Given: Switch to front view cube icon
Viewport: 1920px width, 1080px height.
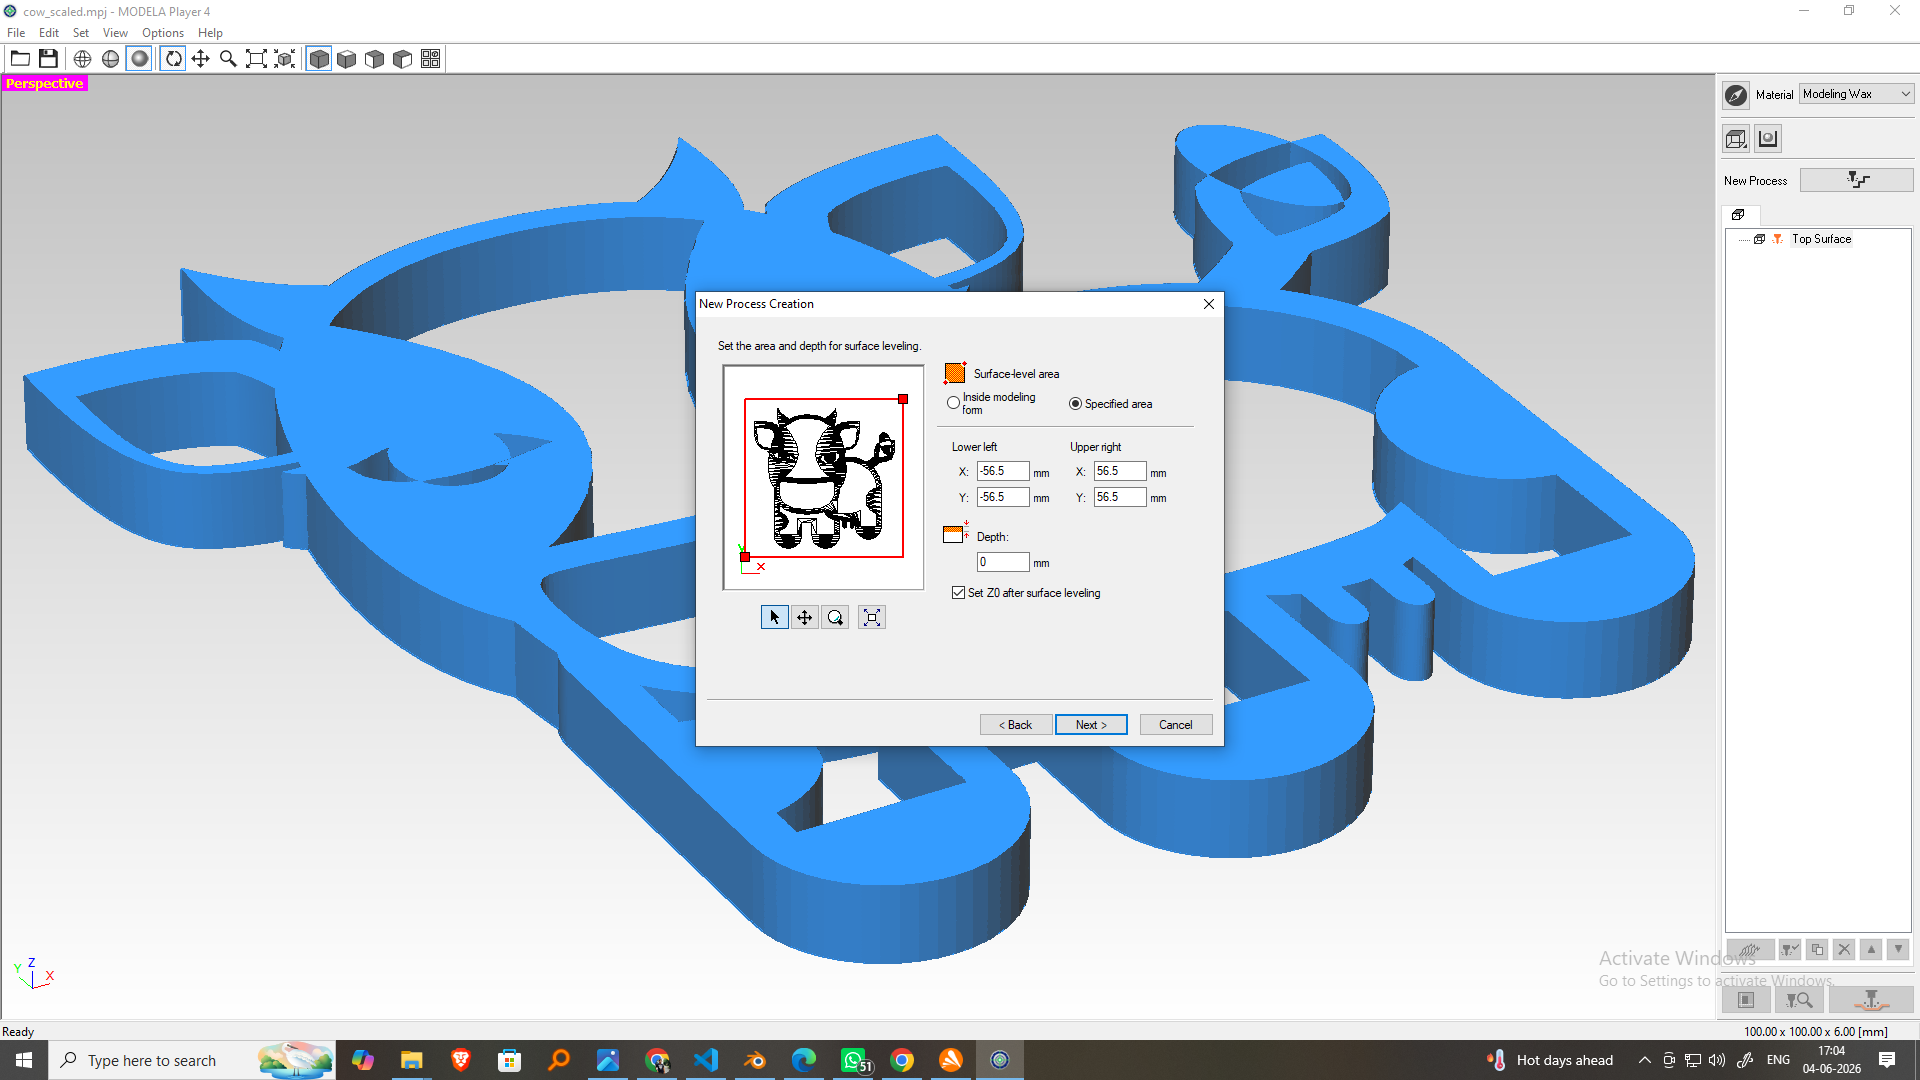Looking at the screenshot, I should coord(375,59).
